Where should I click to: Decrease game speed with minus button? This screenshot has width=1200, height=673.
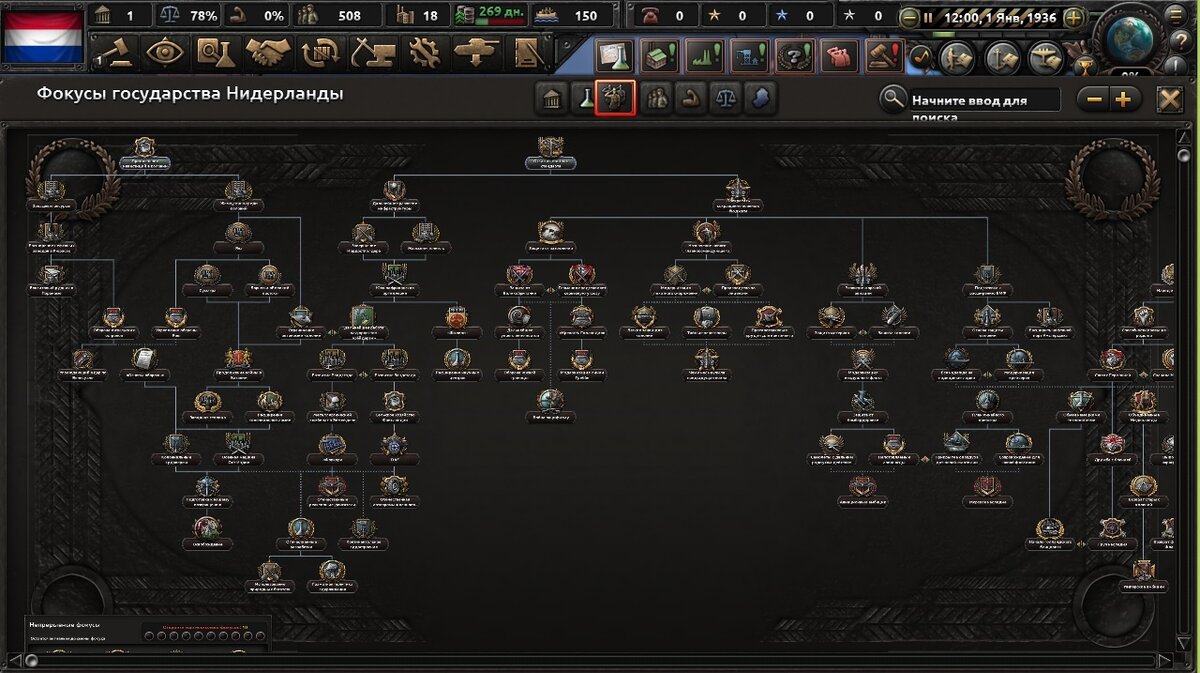click(x=908, y=17)
